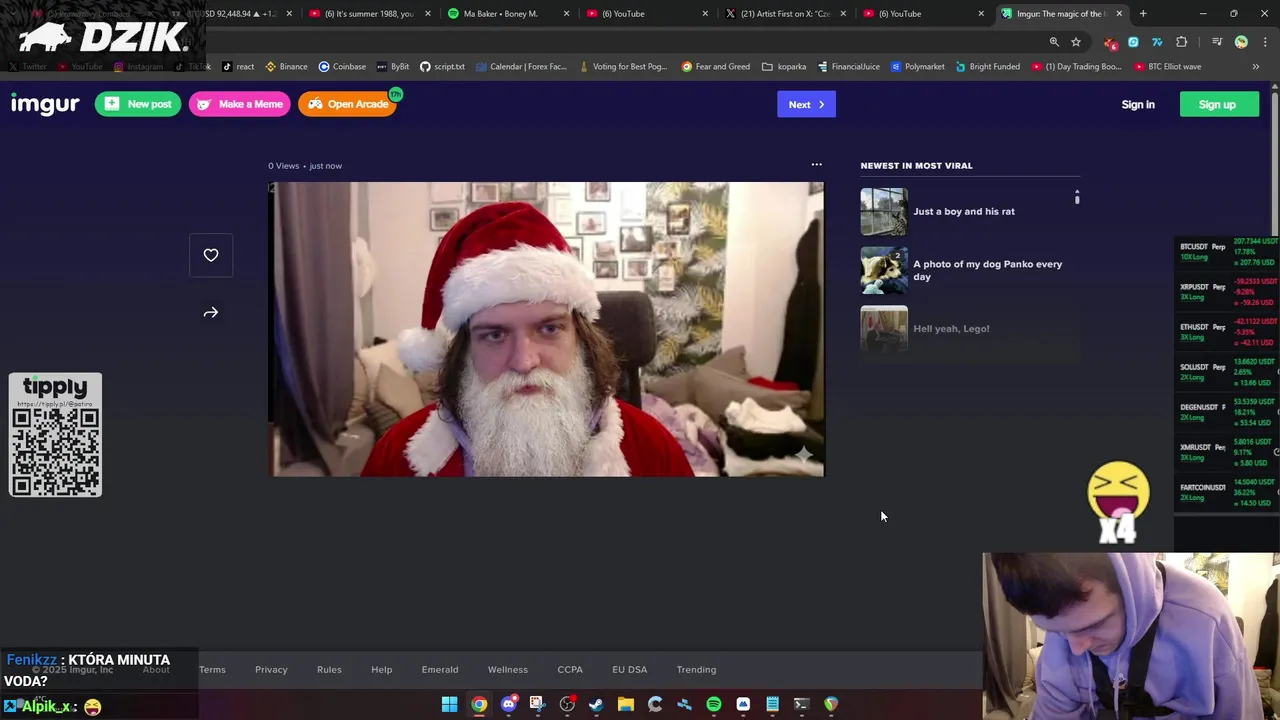This screenshot has height=720, width=1280.
Task: Open the Coinbase bookmark
Action: 342,67
